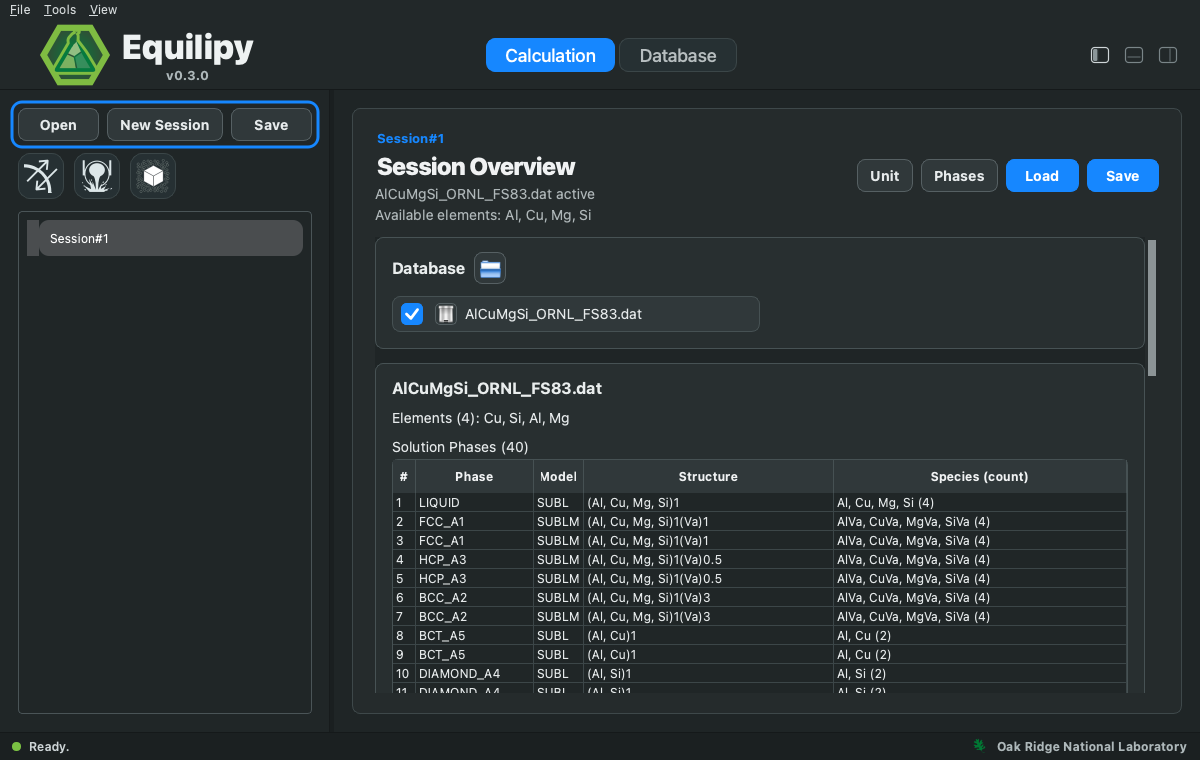Uncheck the AlCuMgSi_ORNL_FS83.dat database checkbox

(412, 314)
